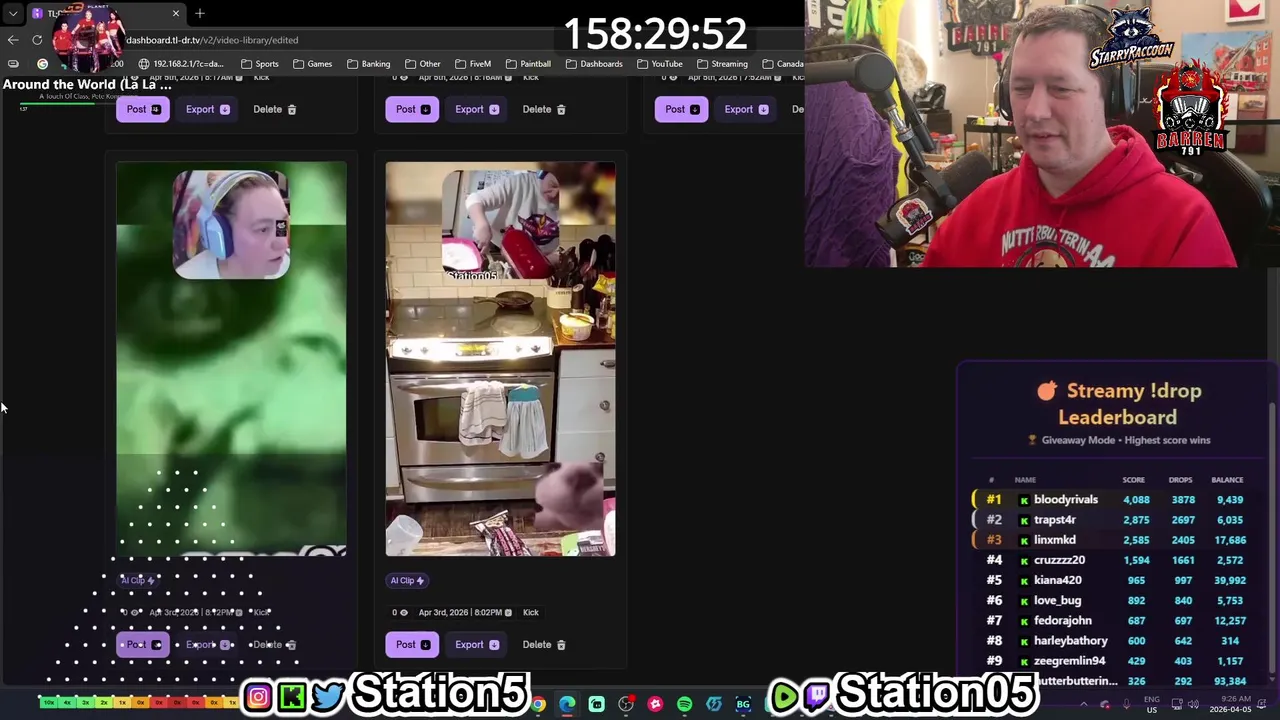Open the BG app from the taskbar

(743, 704)
